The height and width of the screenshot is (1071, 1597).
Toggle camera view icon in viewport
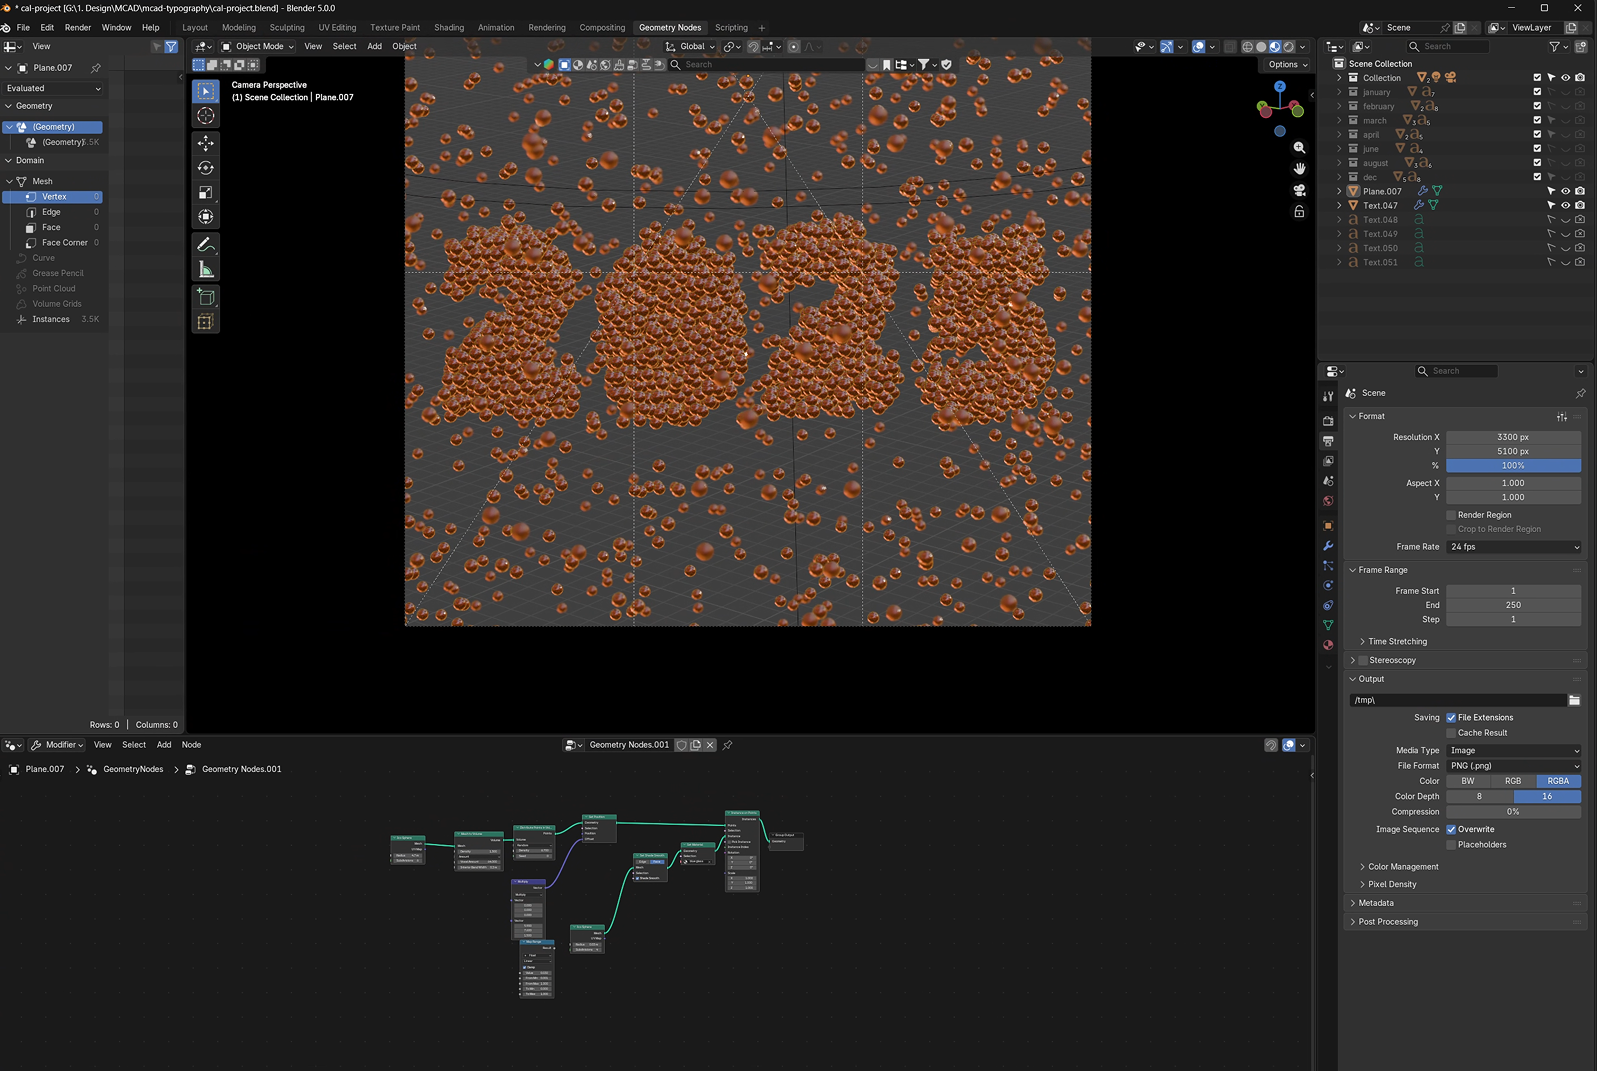point(1299,190)
